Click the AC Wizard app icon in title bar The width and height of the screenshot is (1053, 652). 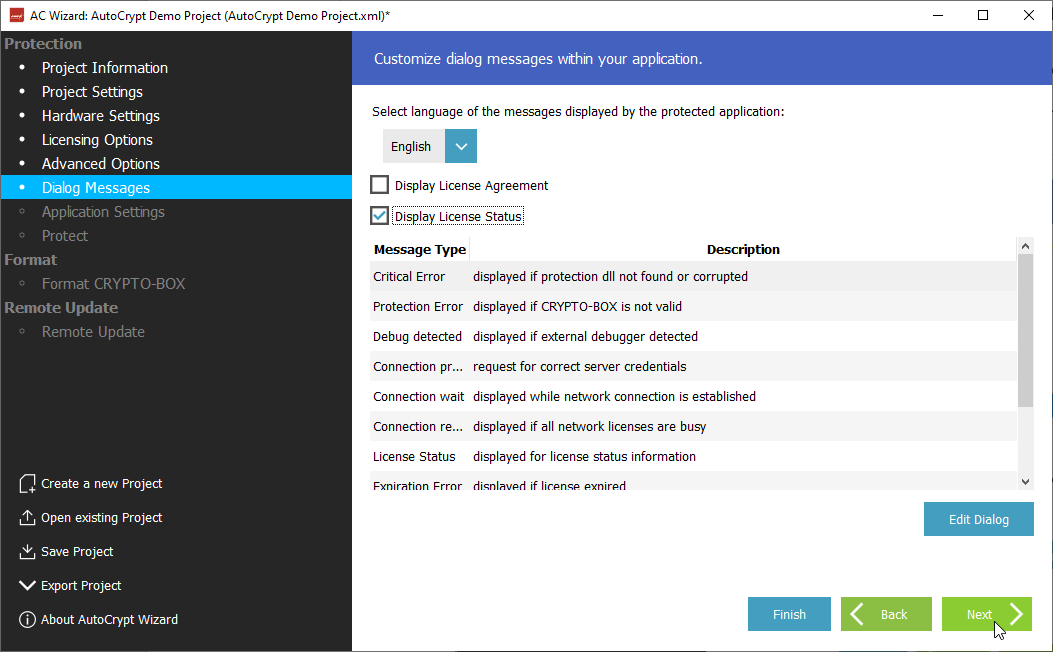(x=16, y=15)
